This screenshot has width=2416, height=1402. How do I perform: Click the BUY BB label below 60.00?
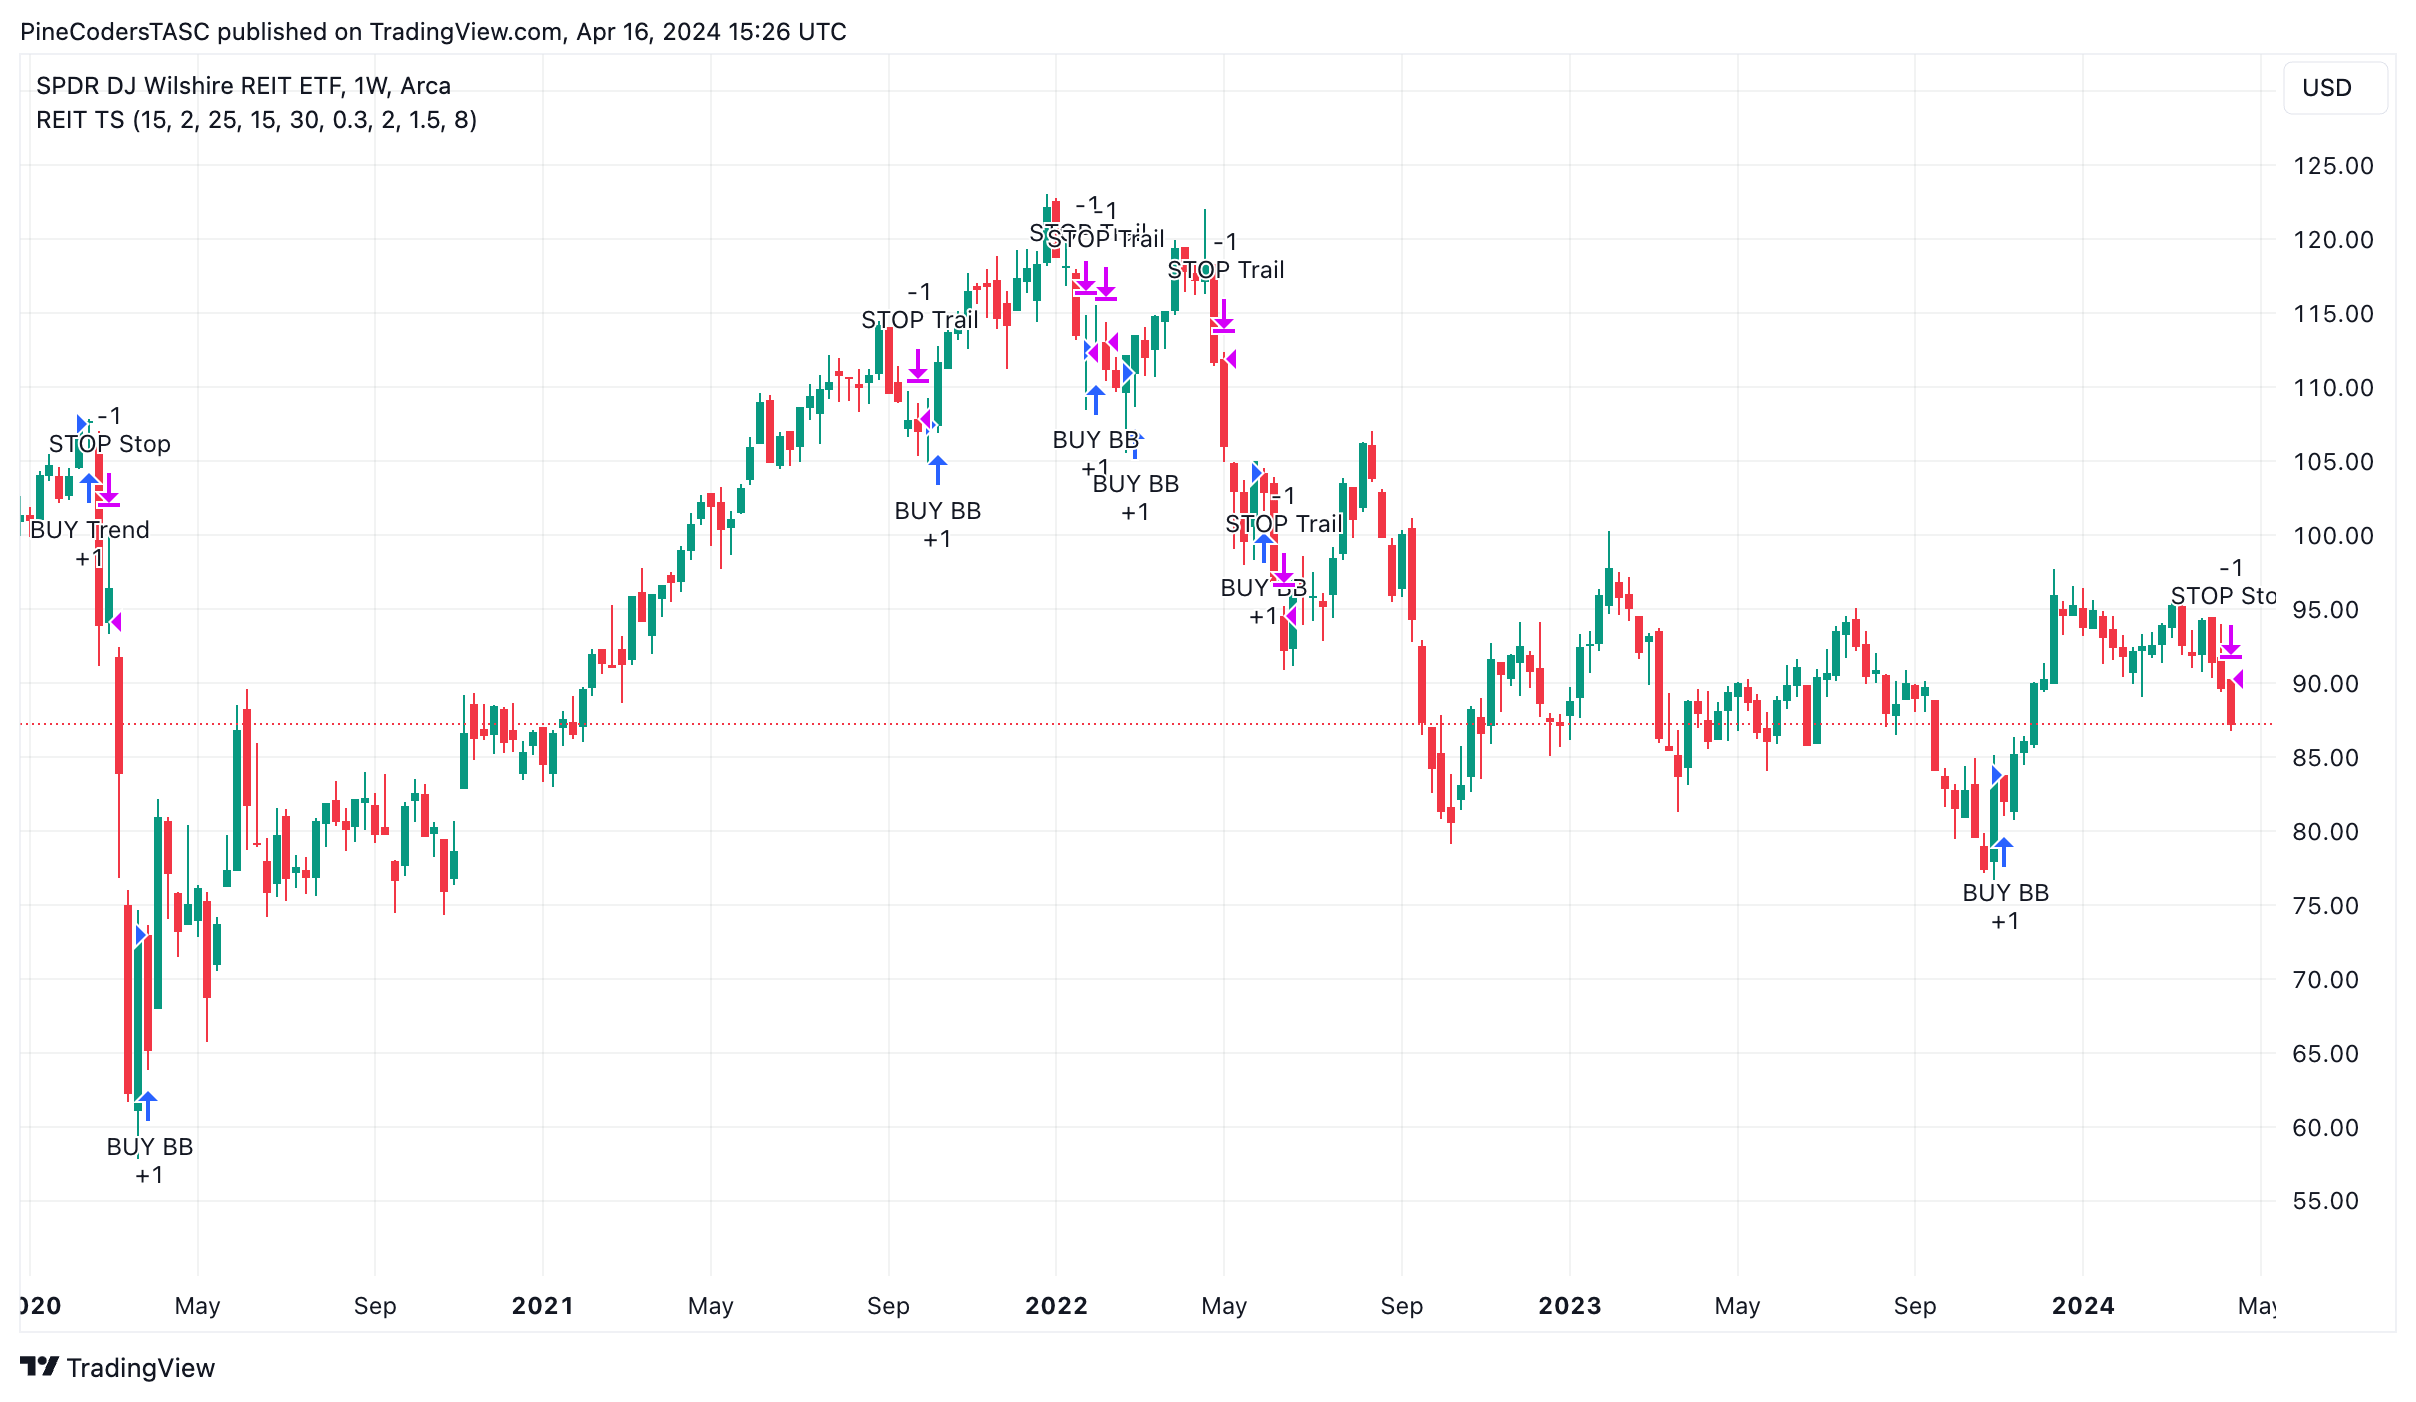[150, 1147]
